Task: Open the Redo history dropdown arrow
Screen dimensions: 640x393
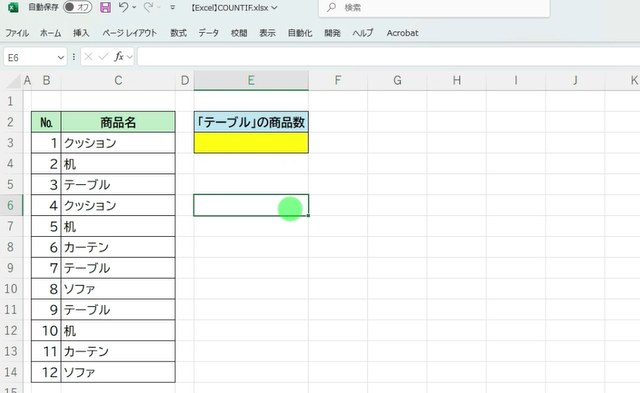Action: (x=159, y=7)
